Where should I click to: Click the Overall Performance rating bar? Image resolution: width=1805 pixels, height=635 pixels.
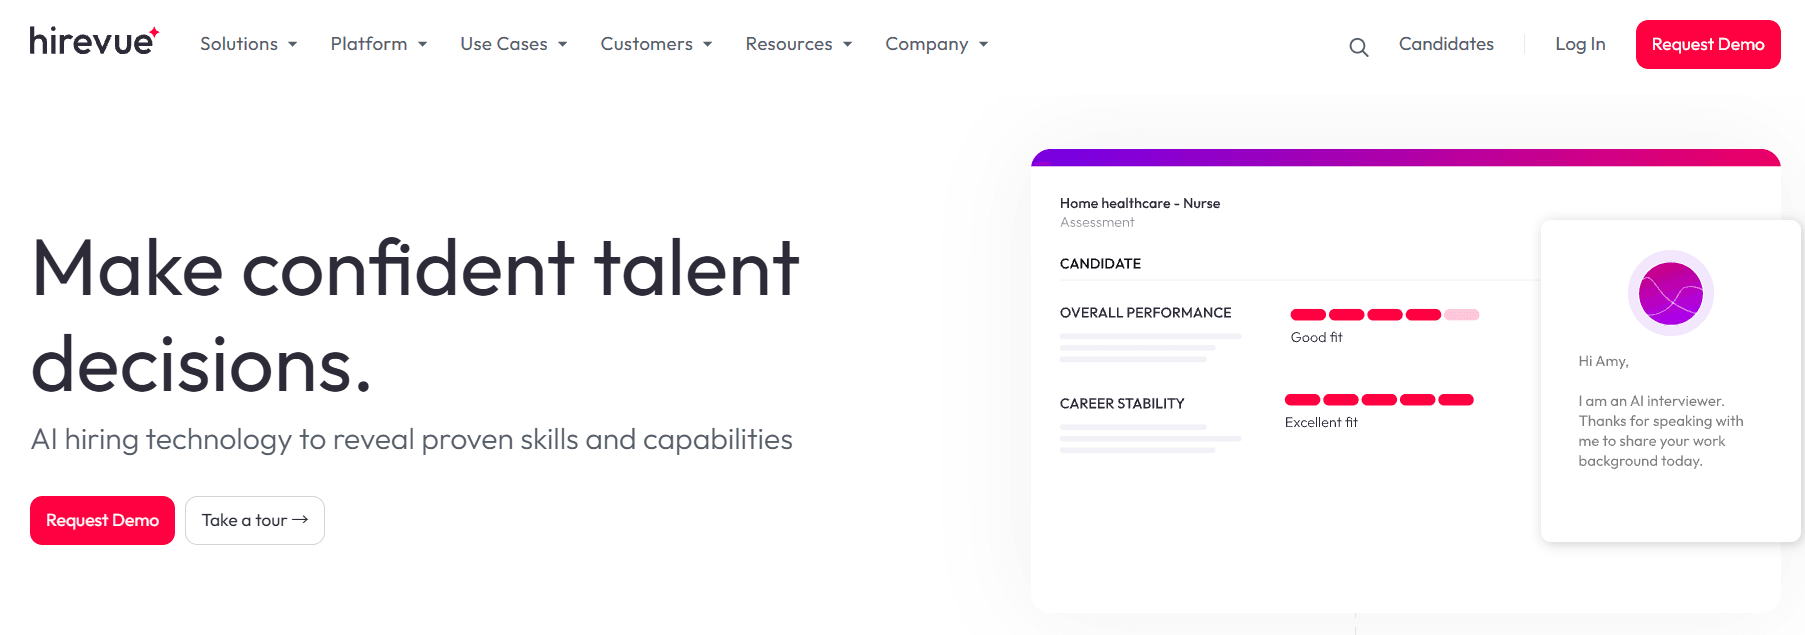[x=1385, y=315]
